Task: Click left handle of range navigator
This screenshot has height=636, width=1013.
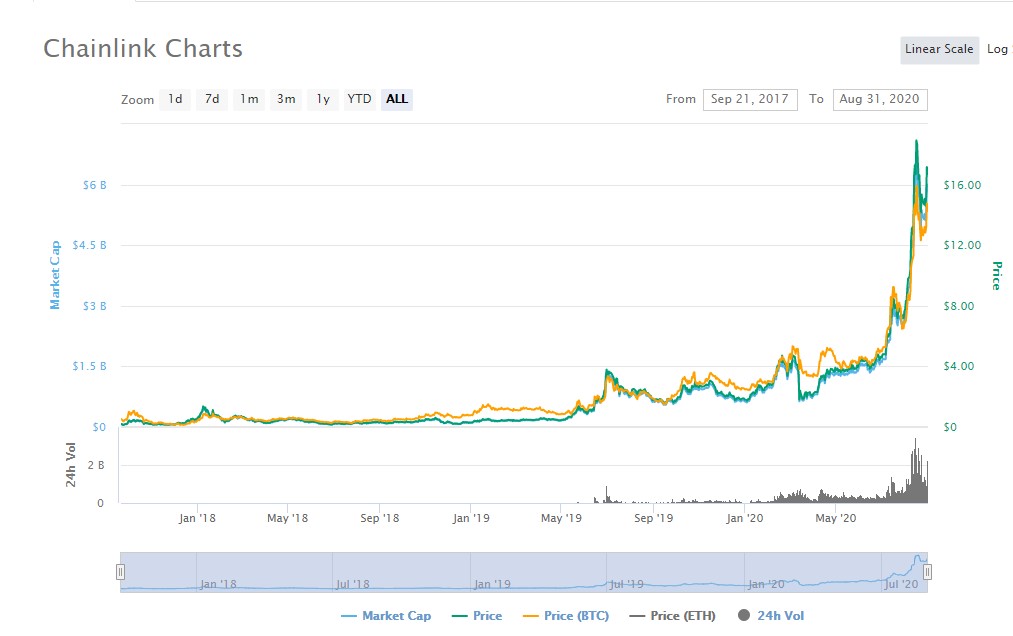Action: click(120, 572)
